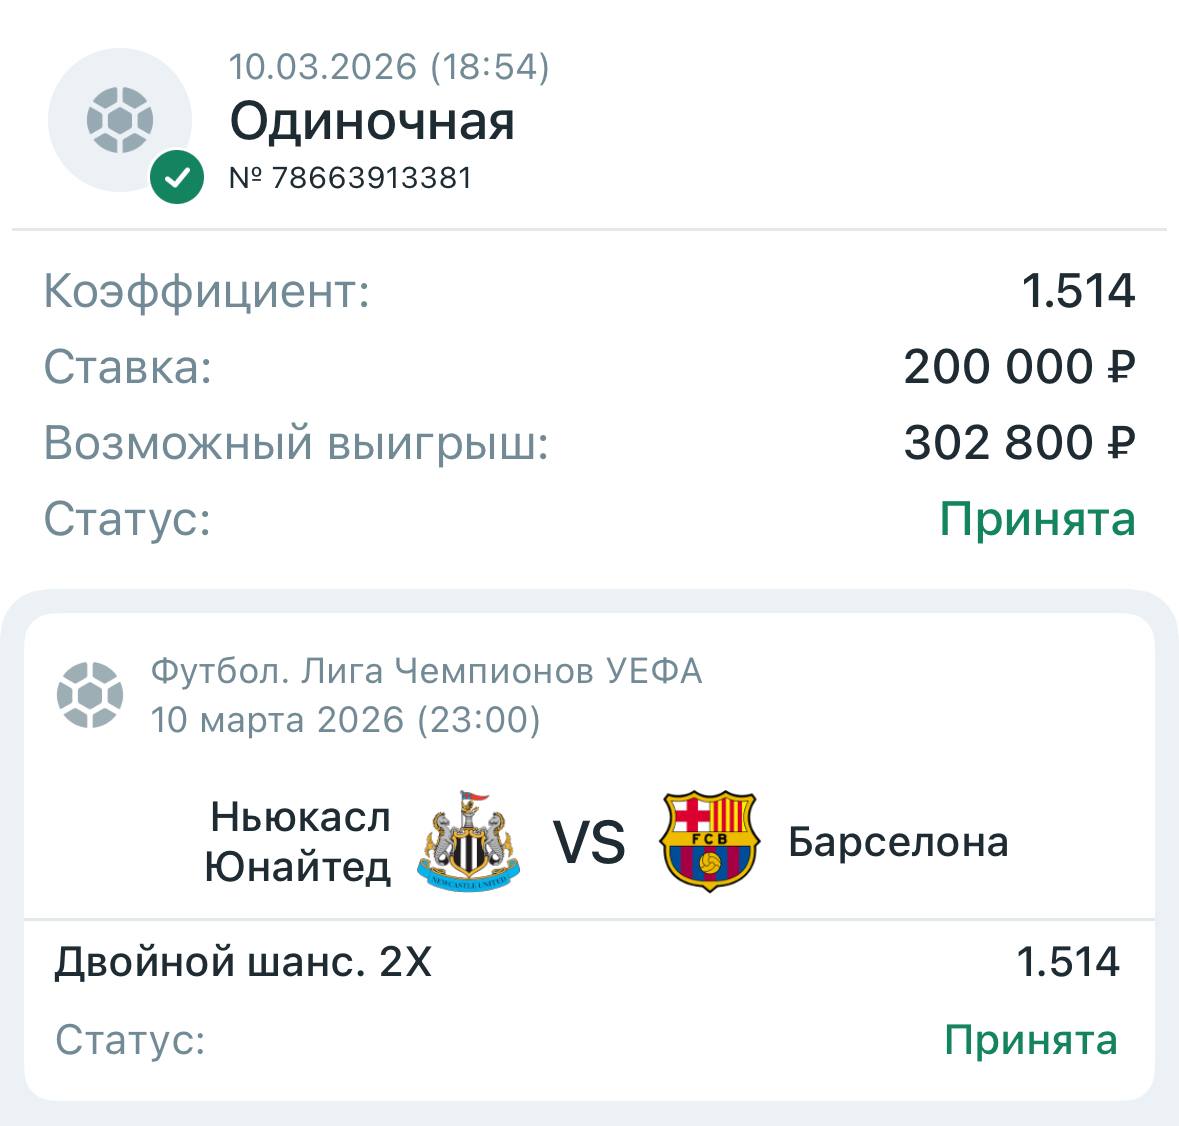Image resolution: width=1179 pixels, height=1126 pixels.
Task: Click the FC Barcelona club crest
Action: coord(708,841)
